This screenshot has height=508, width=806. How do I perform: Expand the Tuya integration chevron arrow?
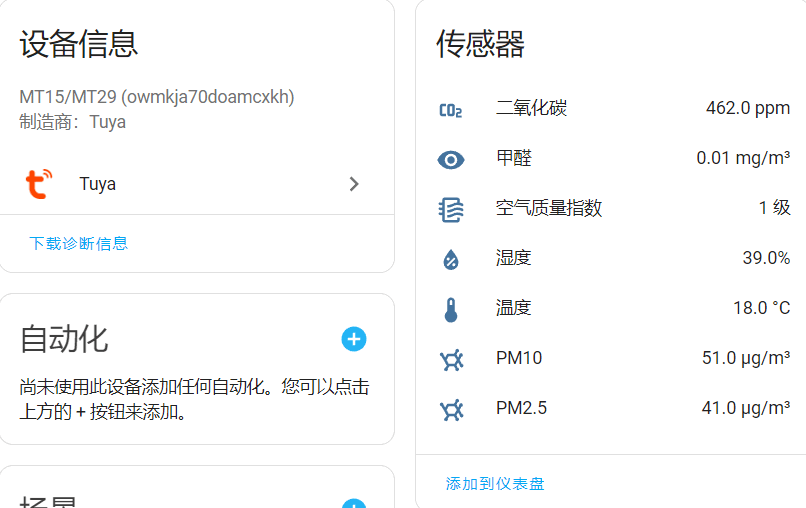[353, 184]
